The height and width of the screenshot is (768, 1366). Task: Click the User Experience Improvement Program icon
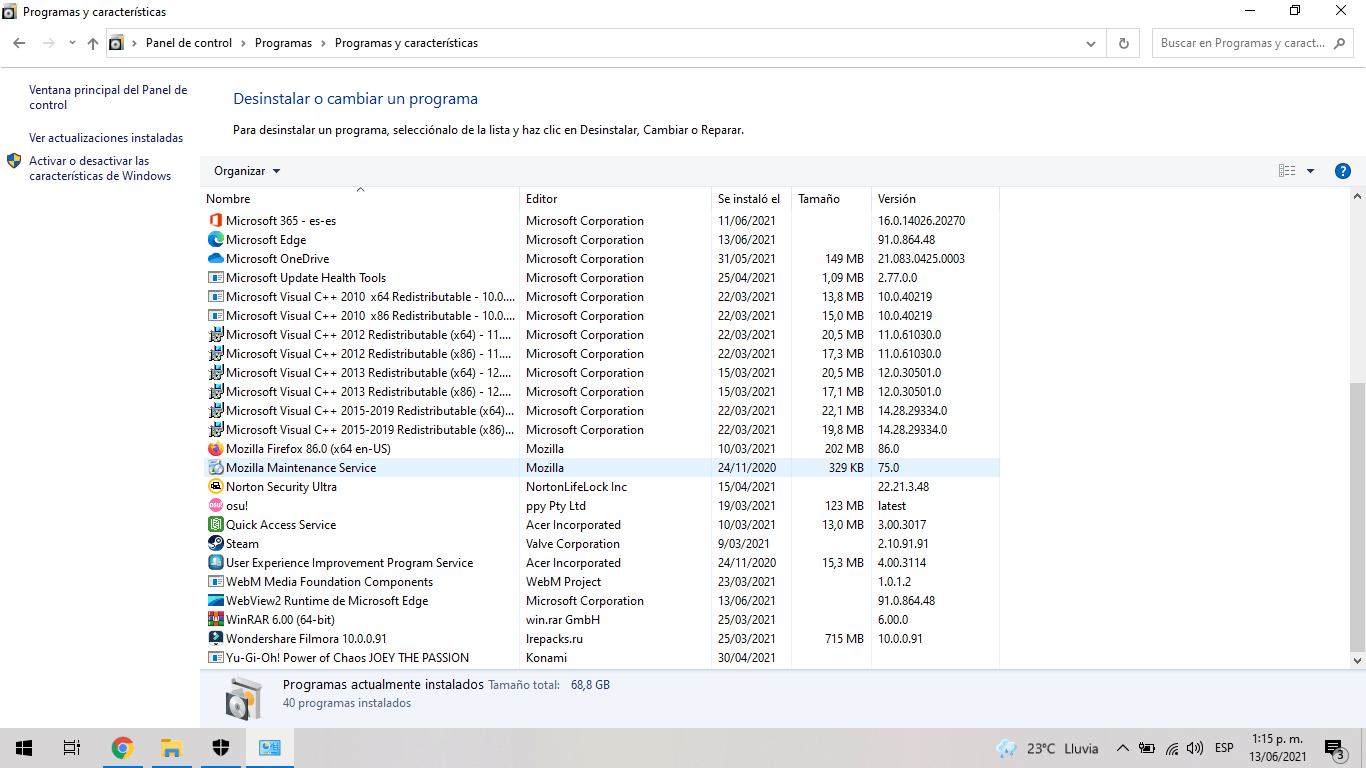215,563
